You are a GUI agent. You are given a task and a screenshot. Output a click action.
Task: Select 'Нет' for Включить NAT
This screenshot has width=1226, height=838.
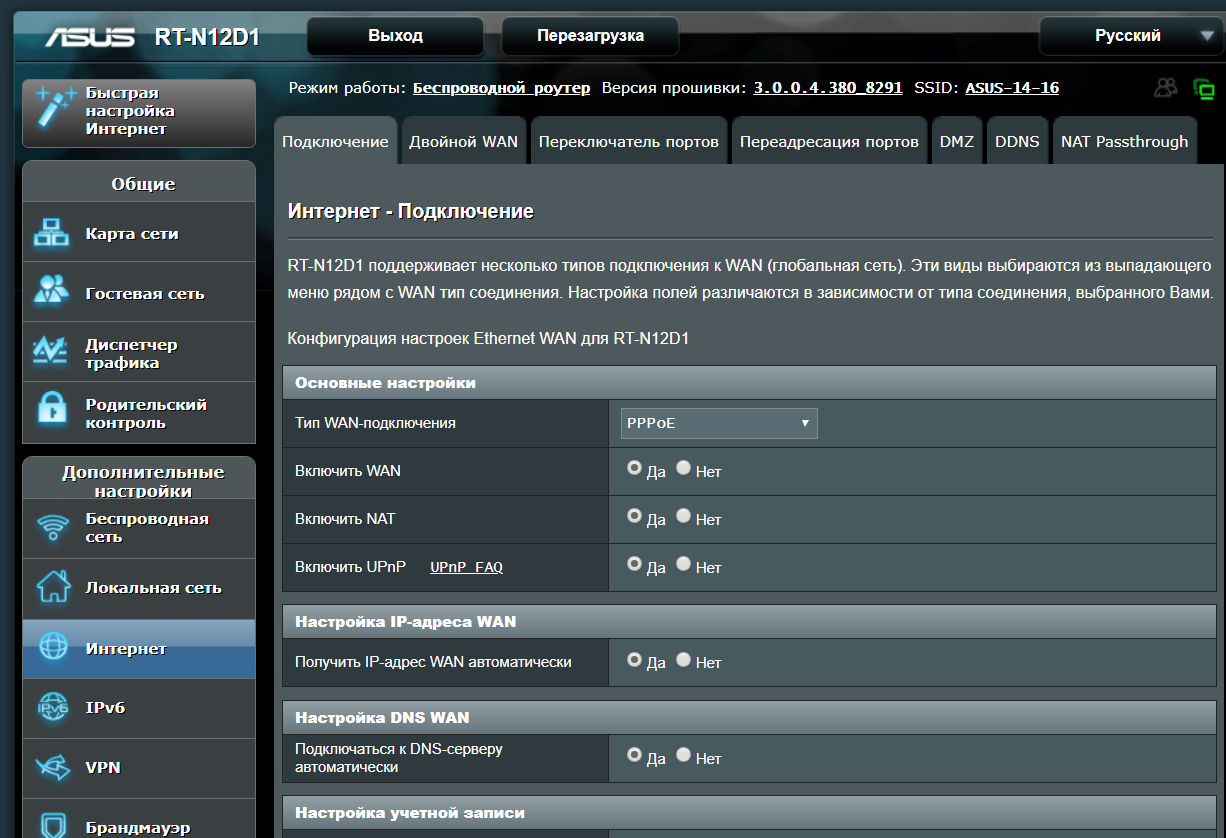pyautogui.click(x=684, y=516)
